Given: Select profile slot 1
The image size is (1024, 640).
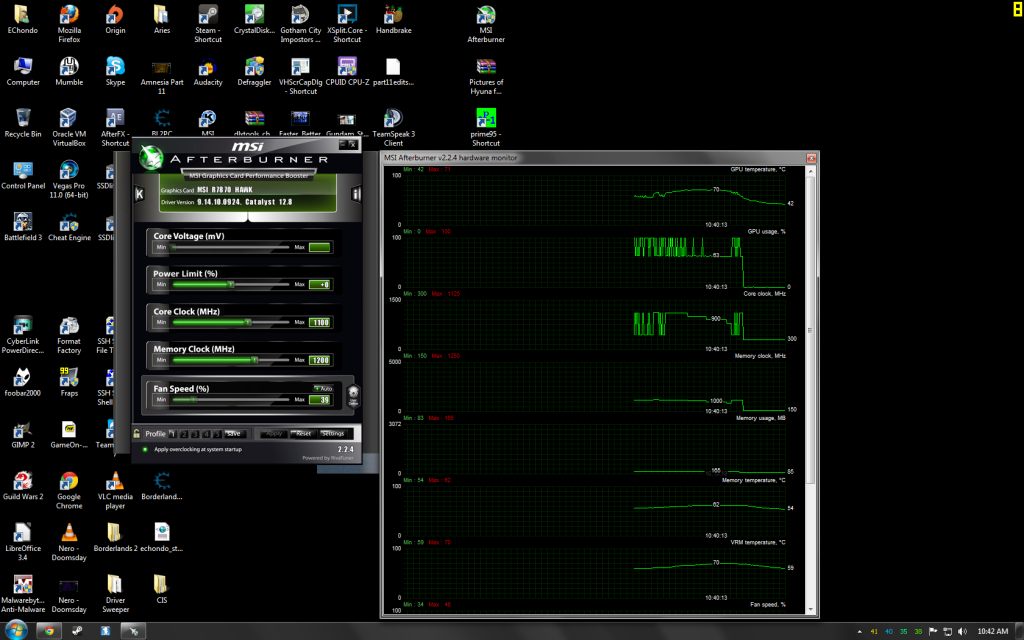Looking at the screenshot, I should tap(173, 434).
